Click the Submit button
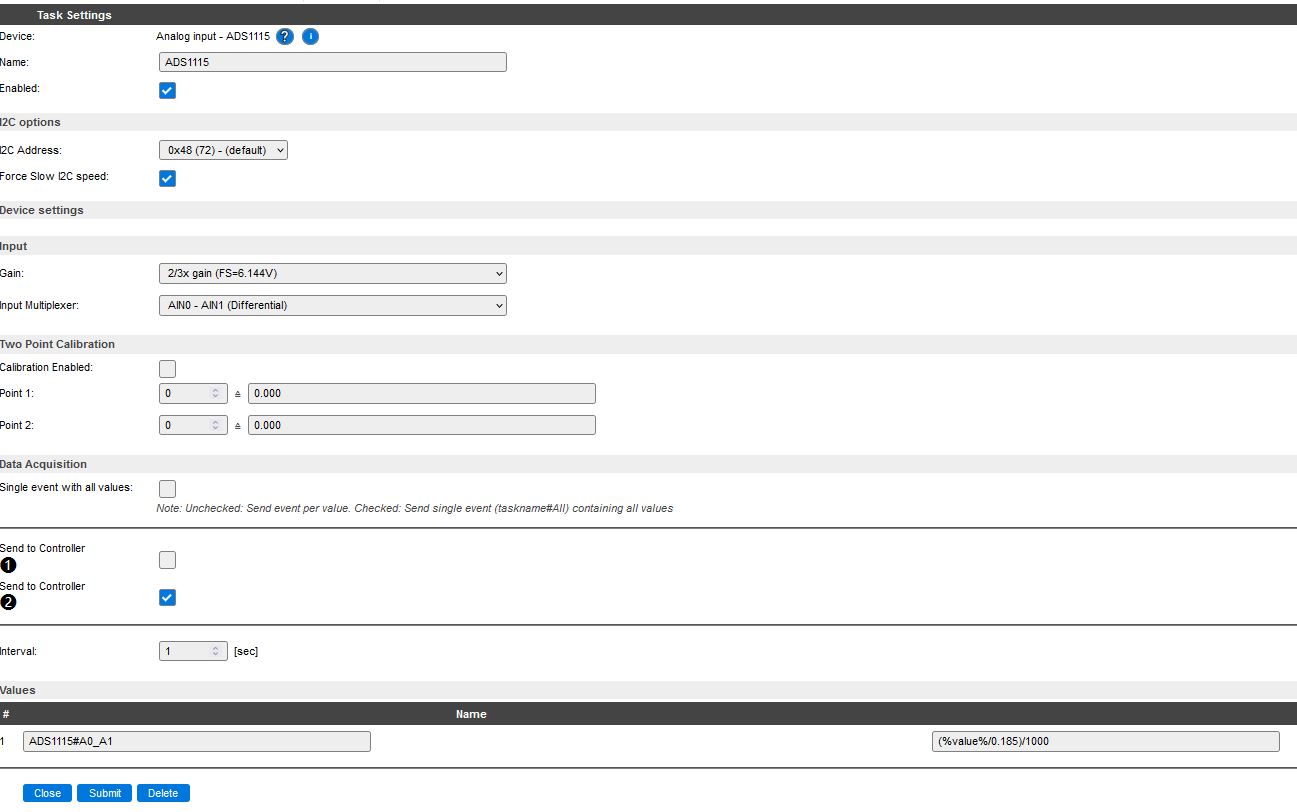Screen dimensions: 1297x812 point(105,793)
